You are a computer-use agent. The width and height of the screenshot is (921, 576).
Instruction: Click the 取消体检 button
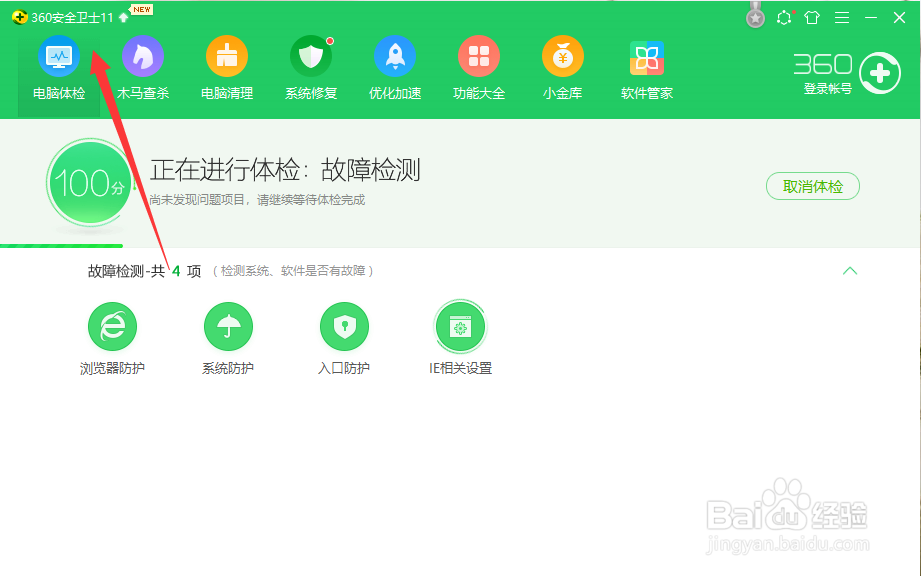pyautogui.click(x=813, y=186)
